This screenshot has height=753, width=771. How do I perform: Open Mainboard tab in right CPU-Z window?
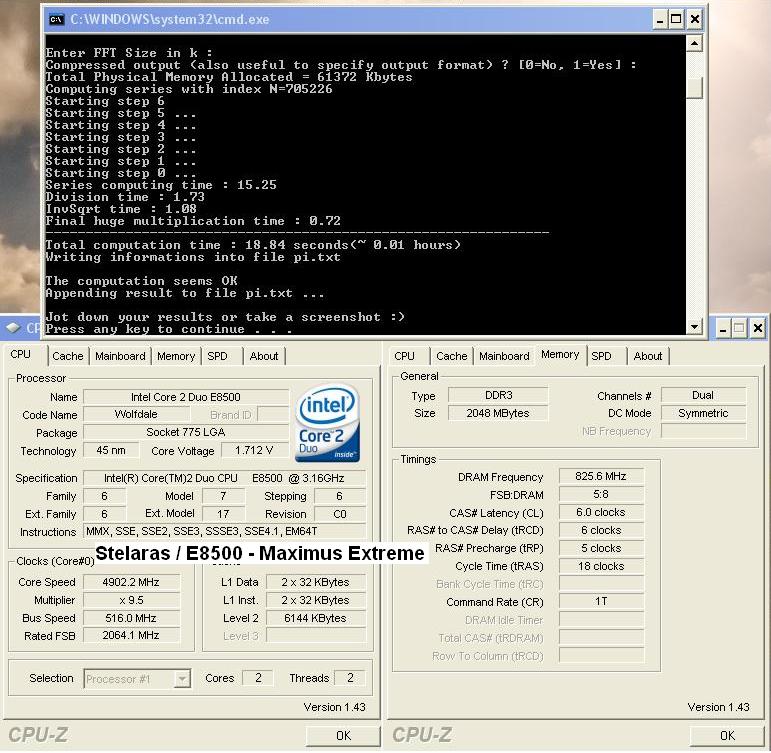(504, 356)
